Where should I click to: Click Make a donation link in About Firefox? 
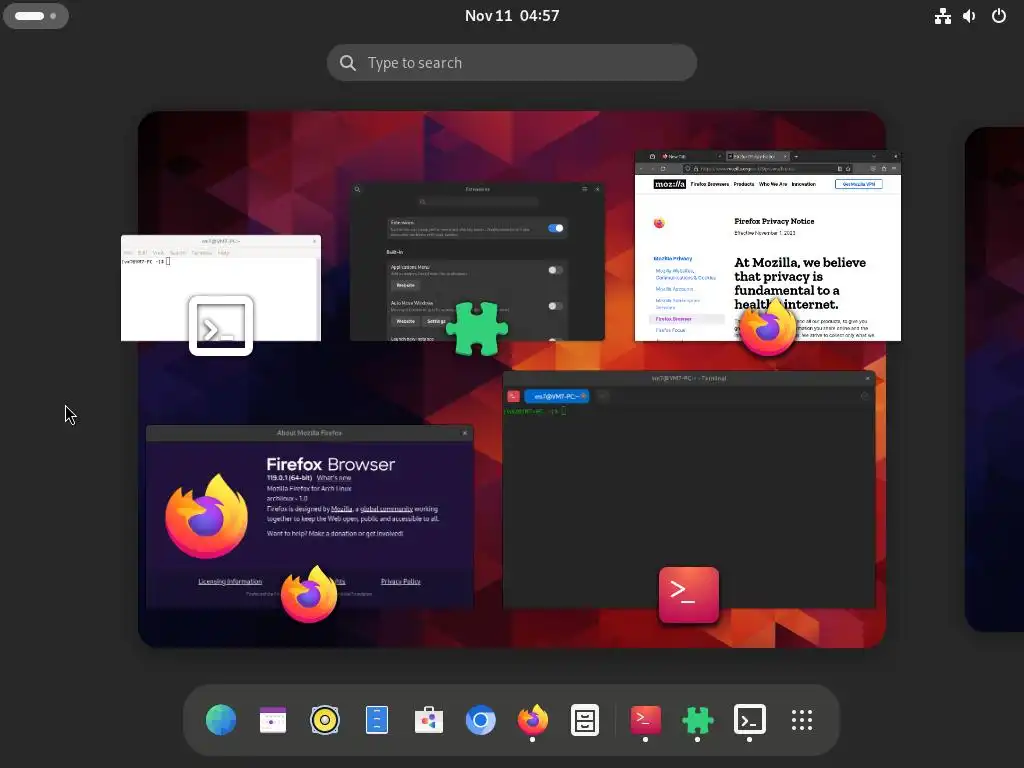tap(335, 534)
